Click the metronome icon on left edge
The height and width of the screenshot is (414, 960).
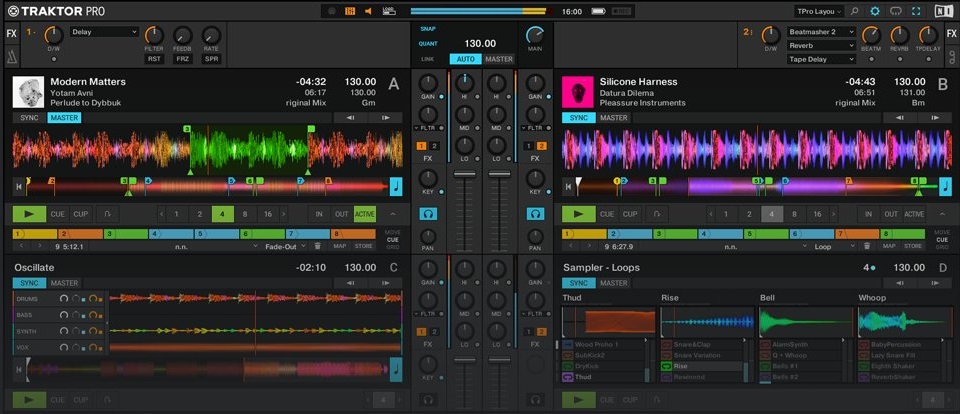[x=12, y=57]
